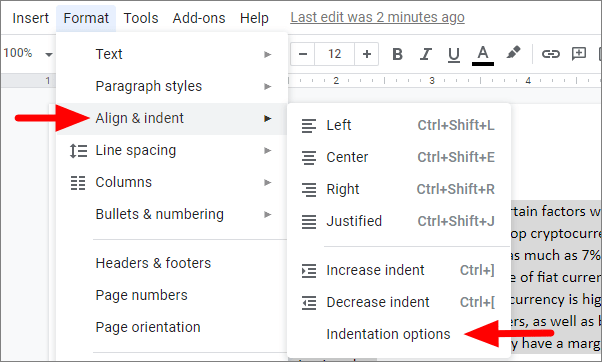602x362 pixels.
Task: Click the insert link icon
Action: [x=551, y=54]
